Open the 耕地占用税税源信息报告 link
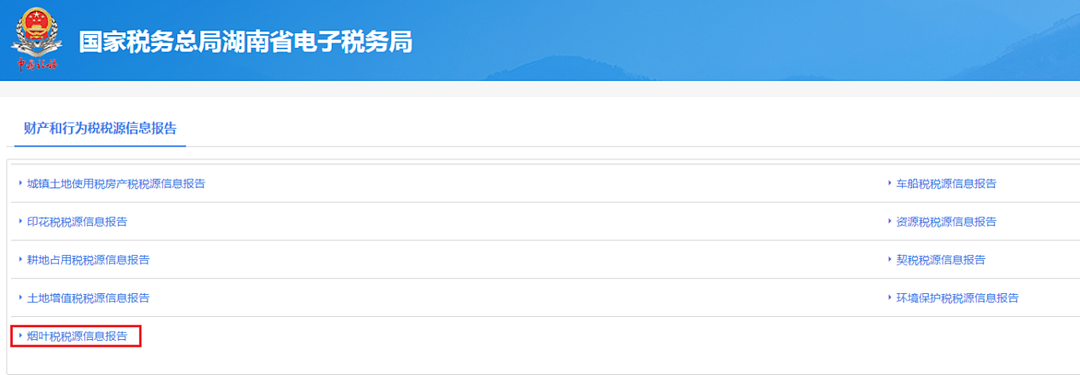Image resolution: width=1080 pixels, height=375 pixels. point(88,260)
